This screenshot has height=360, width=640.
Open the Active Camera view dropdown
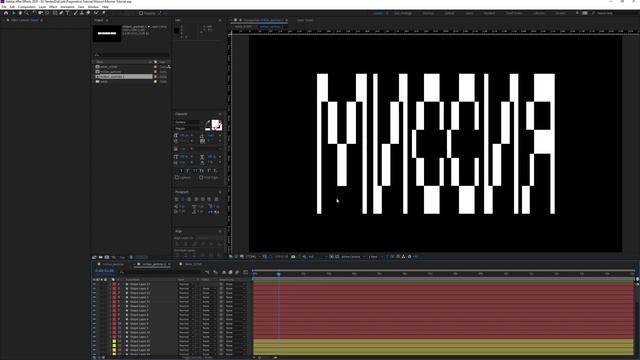[x=352, y=257]
